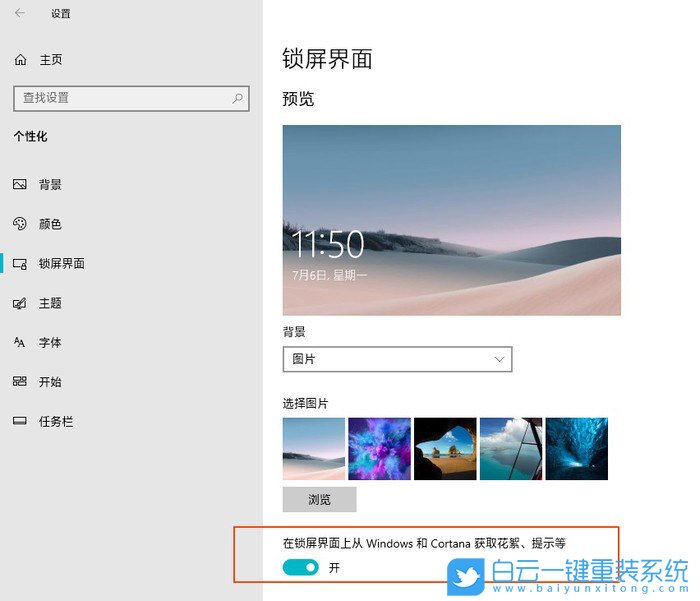Click the 字体 font icon
700x601 pixels.
click(x=20, y=342)
